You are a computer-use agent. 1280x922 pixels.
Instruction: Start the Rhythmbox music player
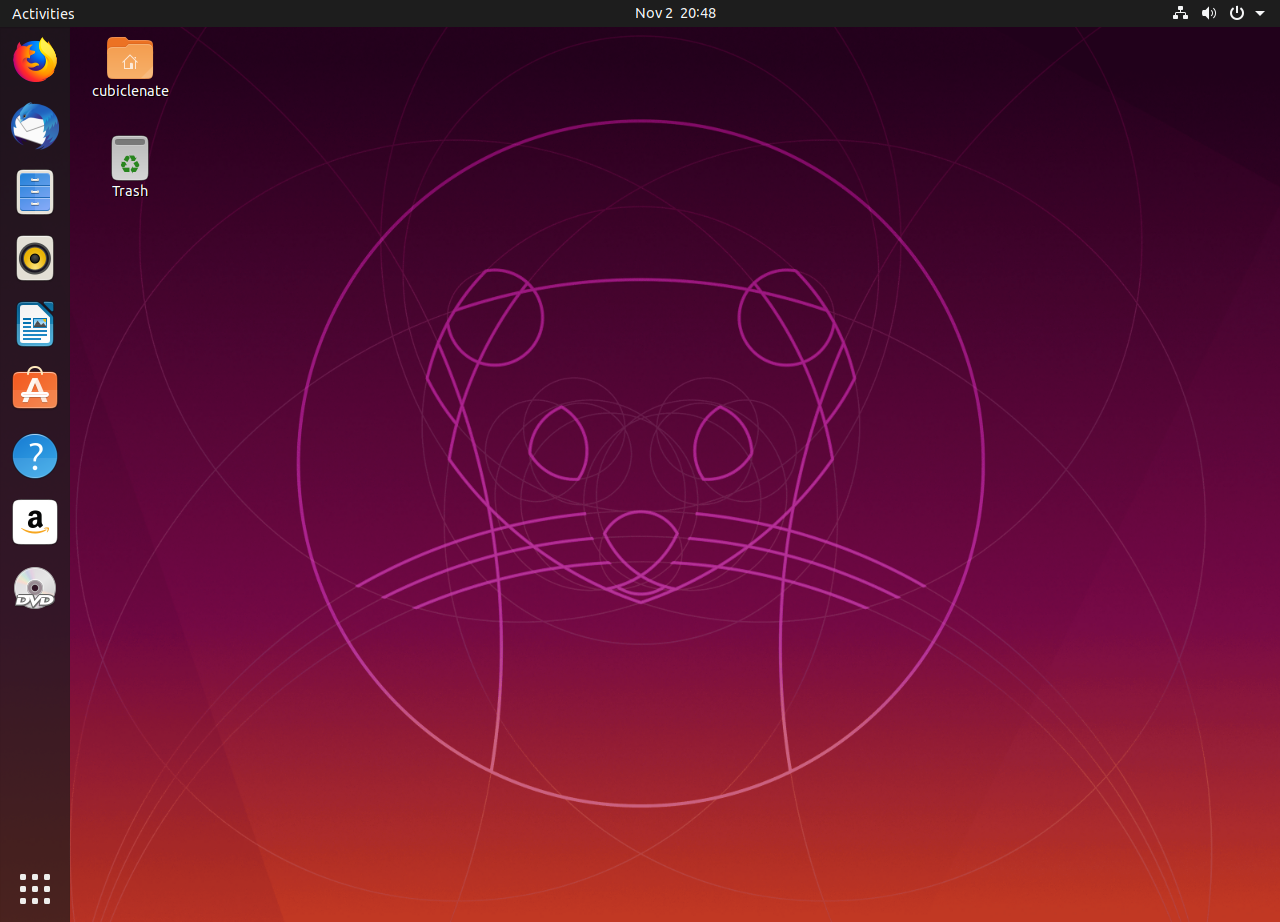35,258
